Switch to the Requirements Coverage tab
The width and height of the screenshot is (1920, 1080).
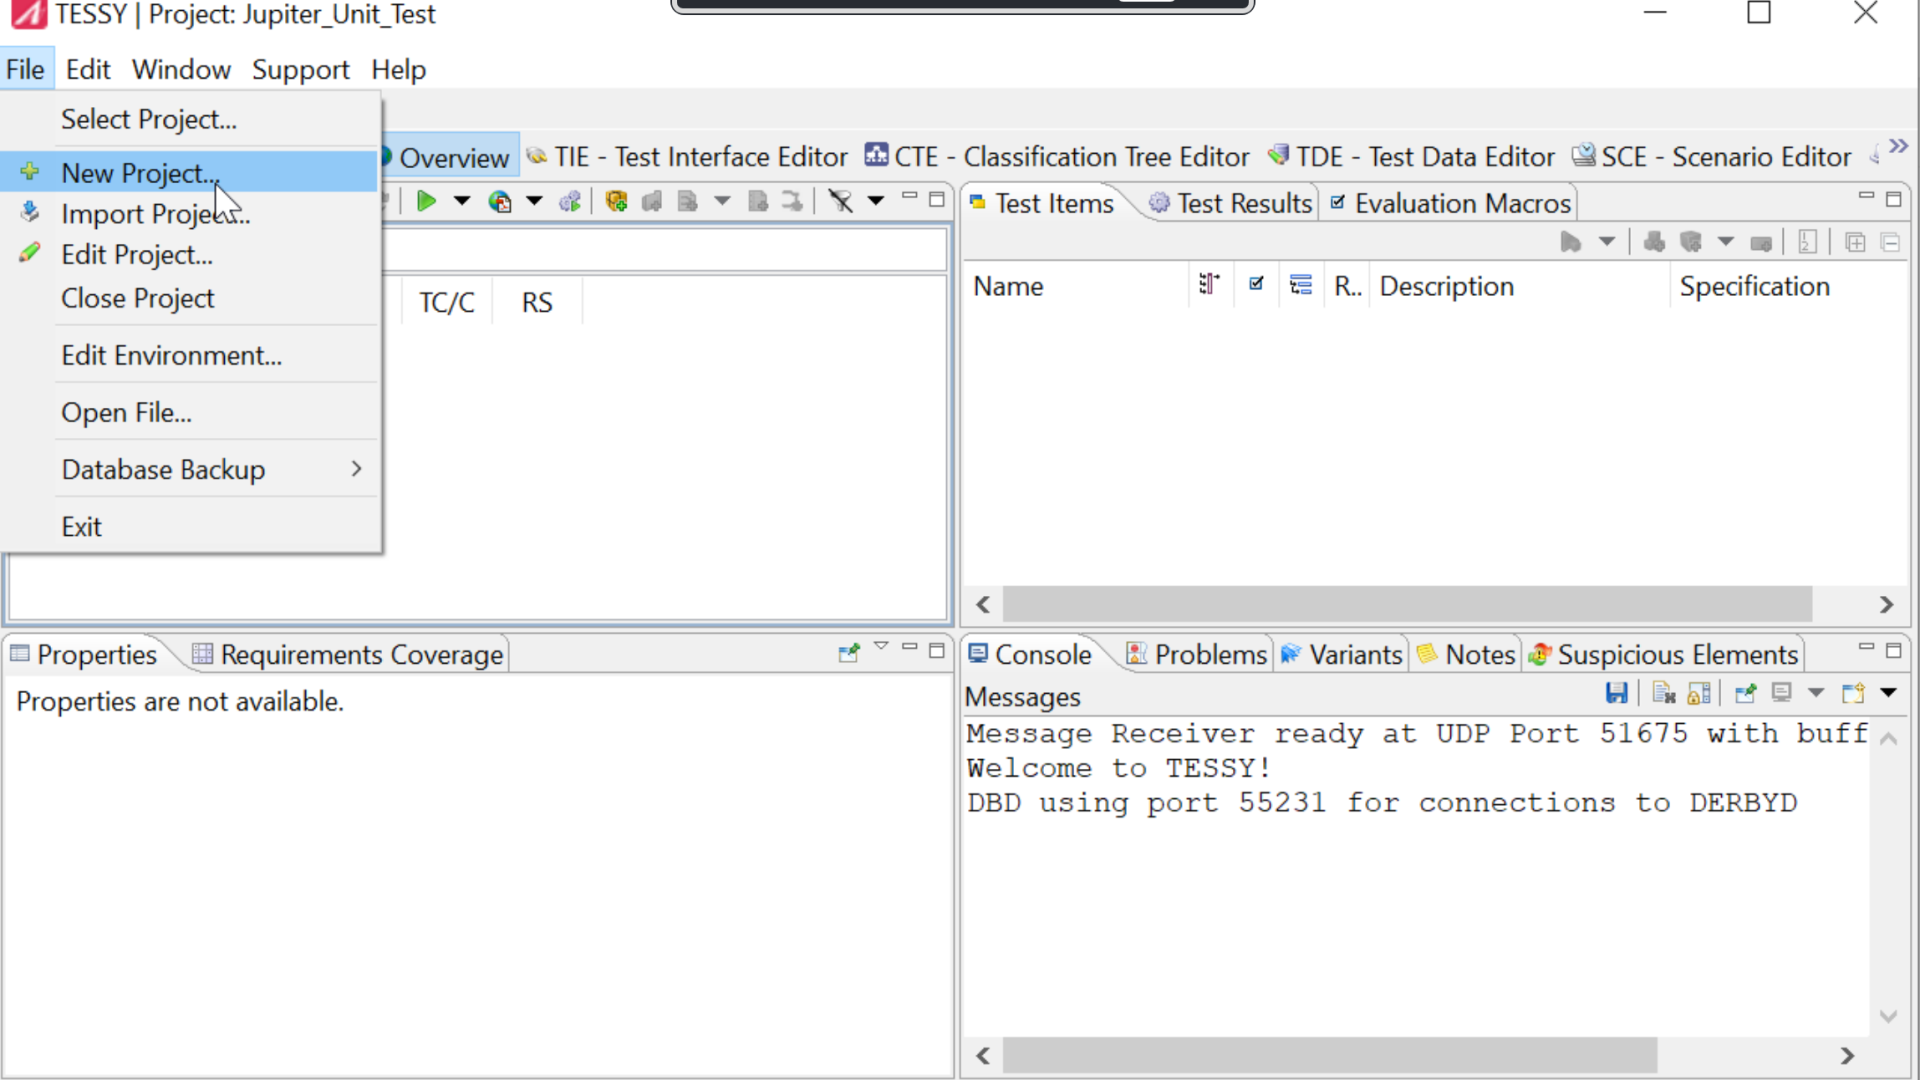[347, 654]
